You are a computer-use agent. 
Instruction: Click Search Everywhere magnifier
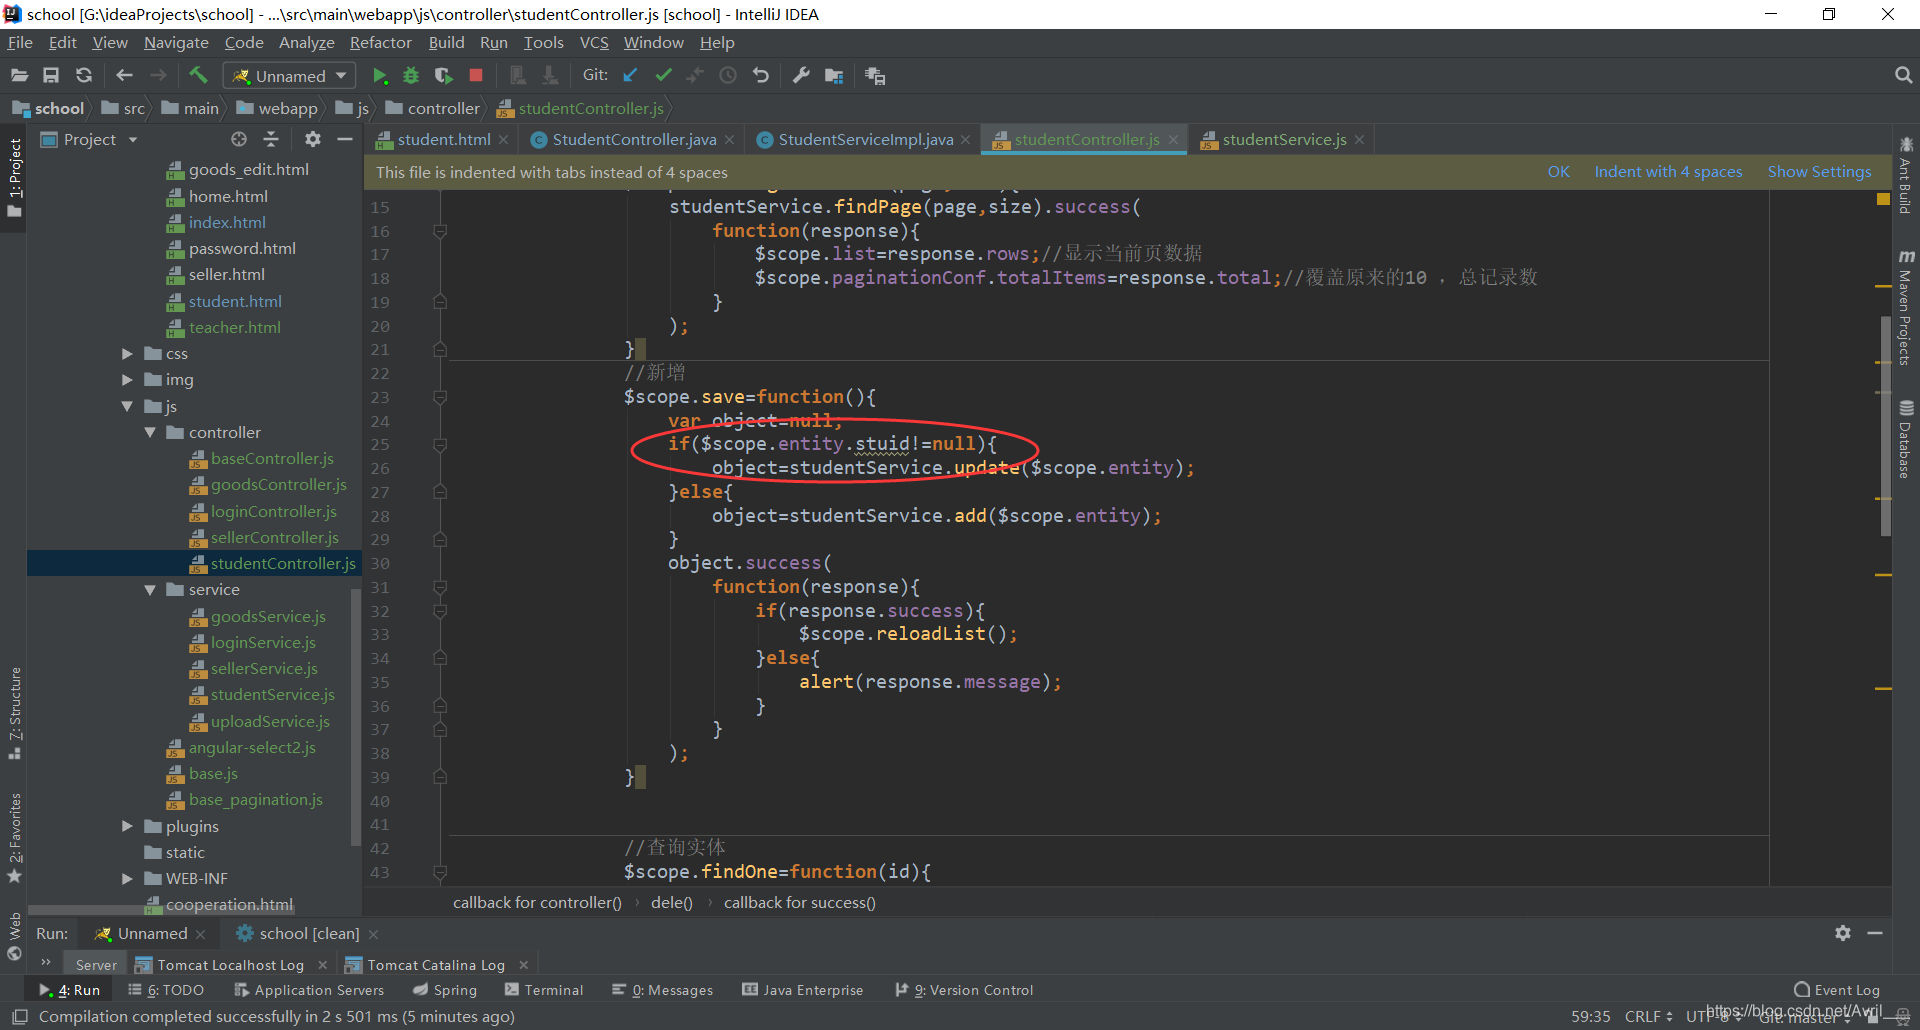[1903, 75]
